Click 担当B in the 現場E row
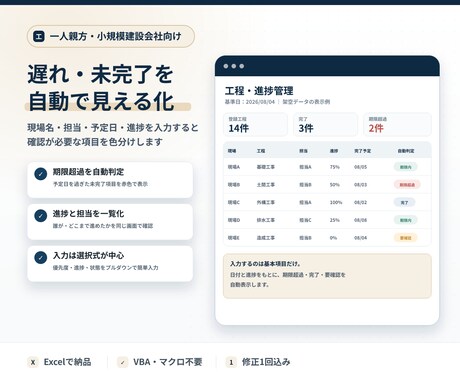The image size is (460, 380). 305,238
